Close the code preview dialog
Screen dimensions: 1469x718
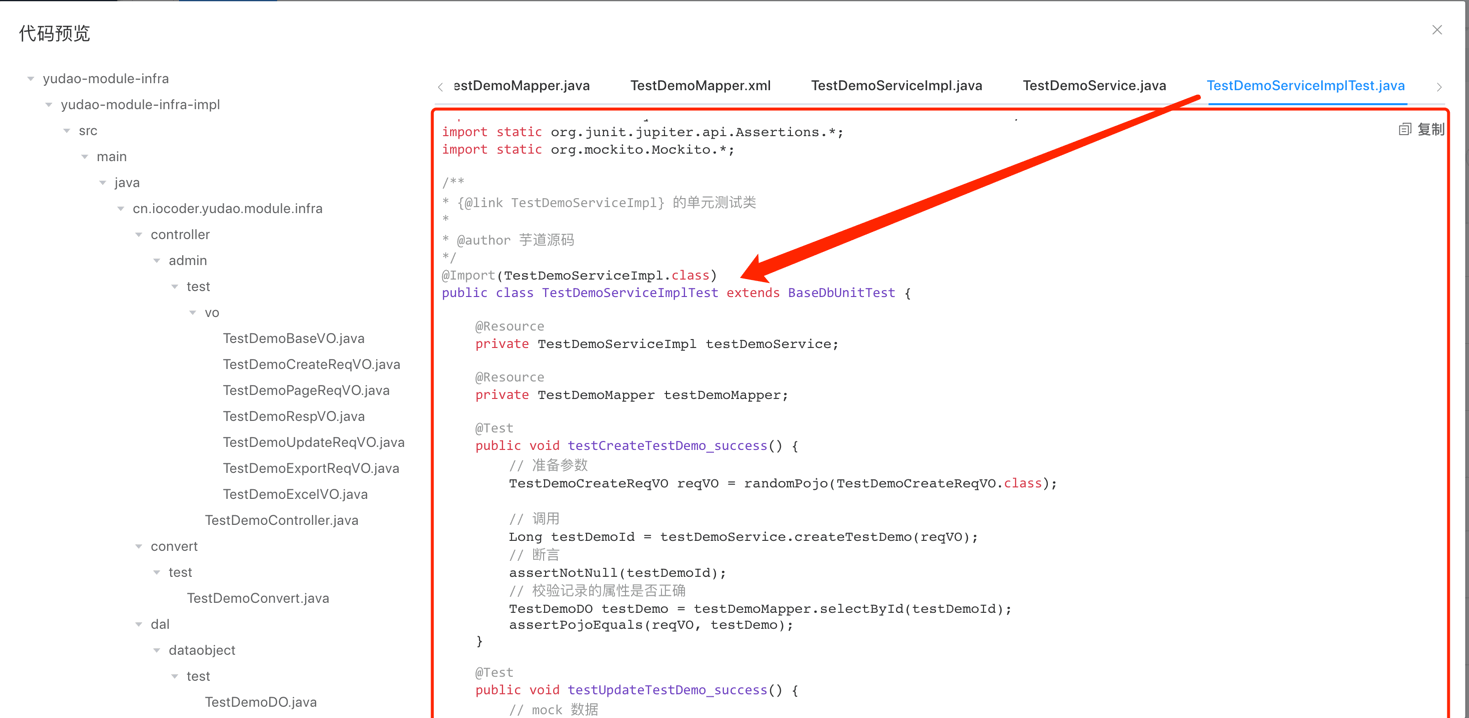[1437, 30]
